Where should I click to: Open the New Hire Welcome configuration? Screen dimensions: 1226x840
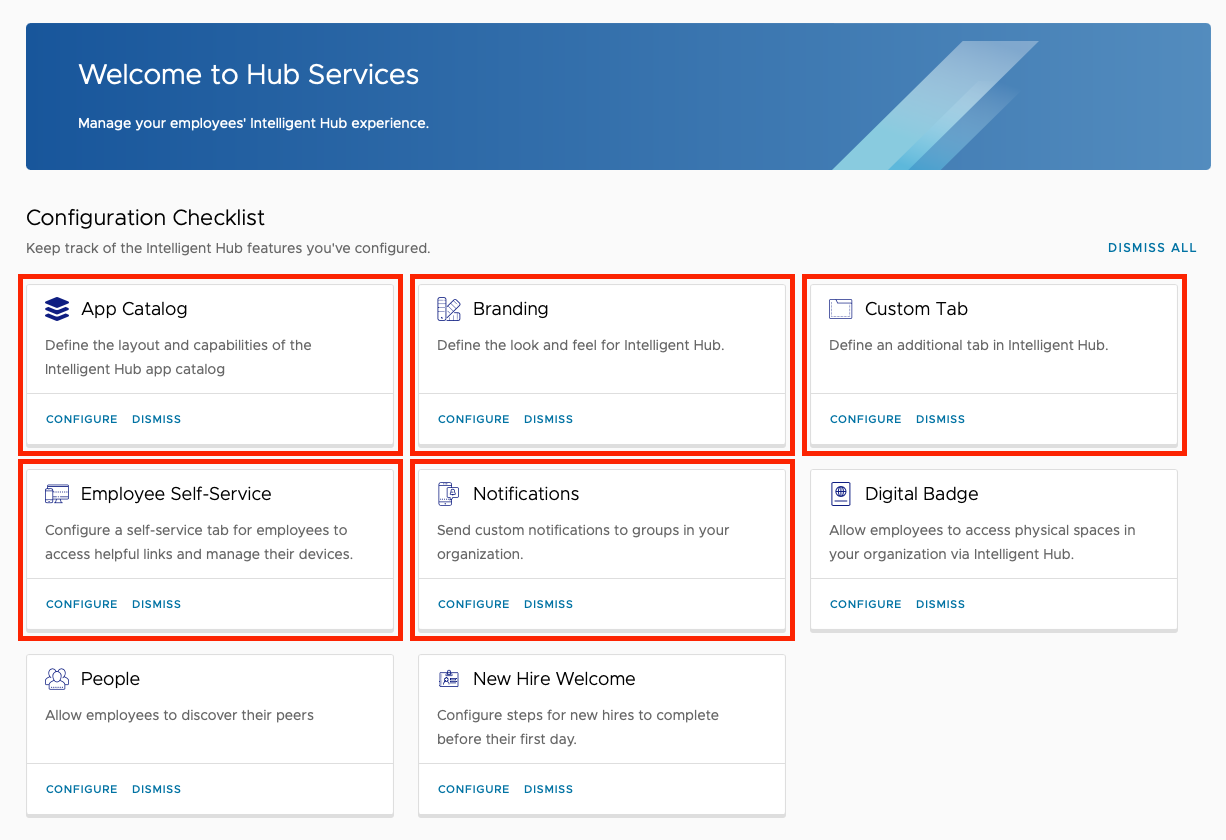tap(473, 789)
